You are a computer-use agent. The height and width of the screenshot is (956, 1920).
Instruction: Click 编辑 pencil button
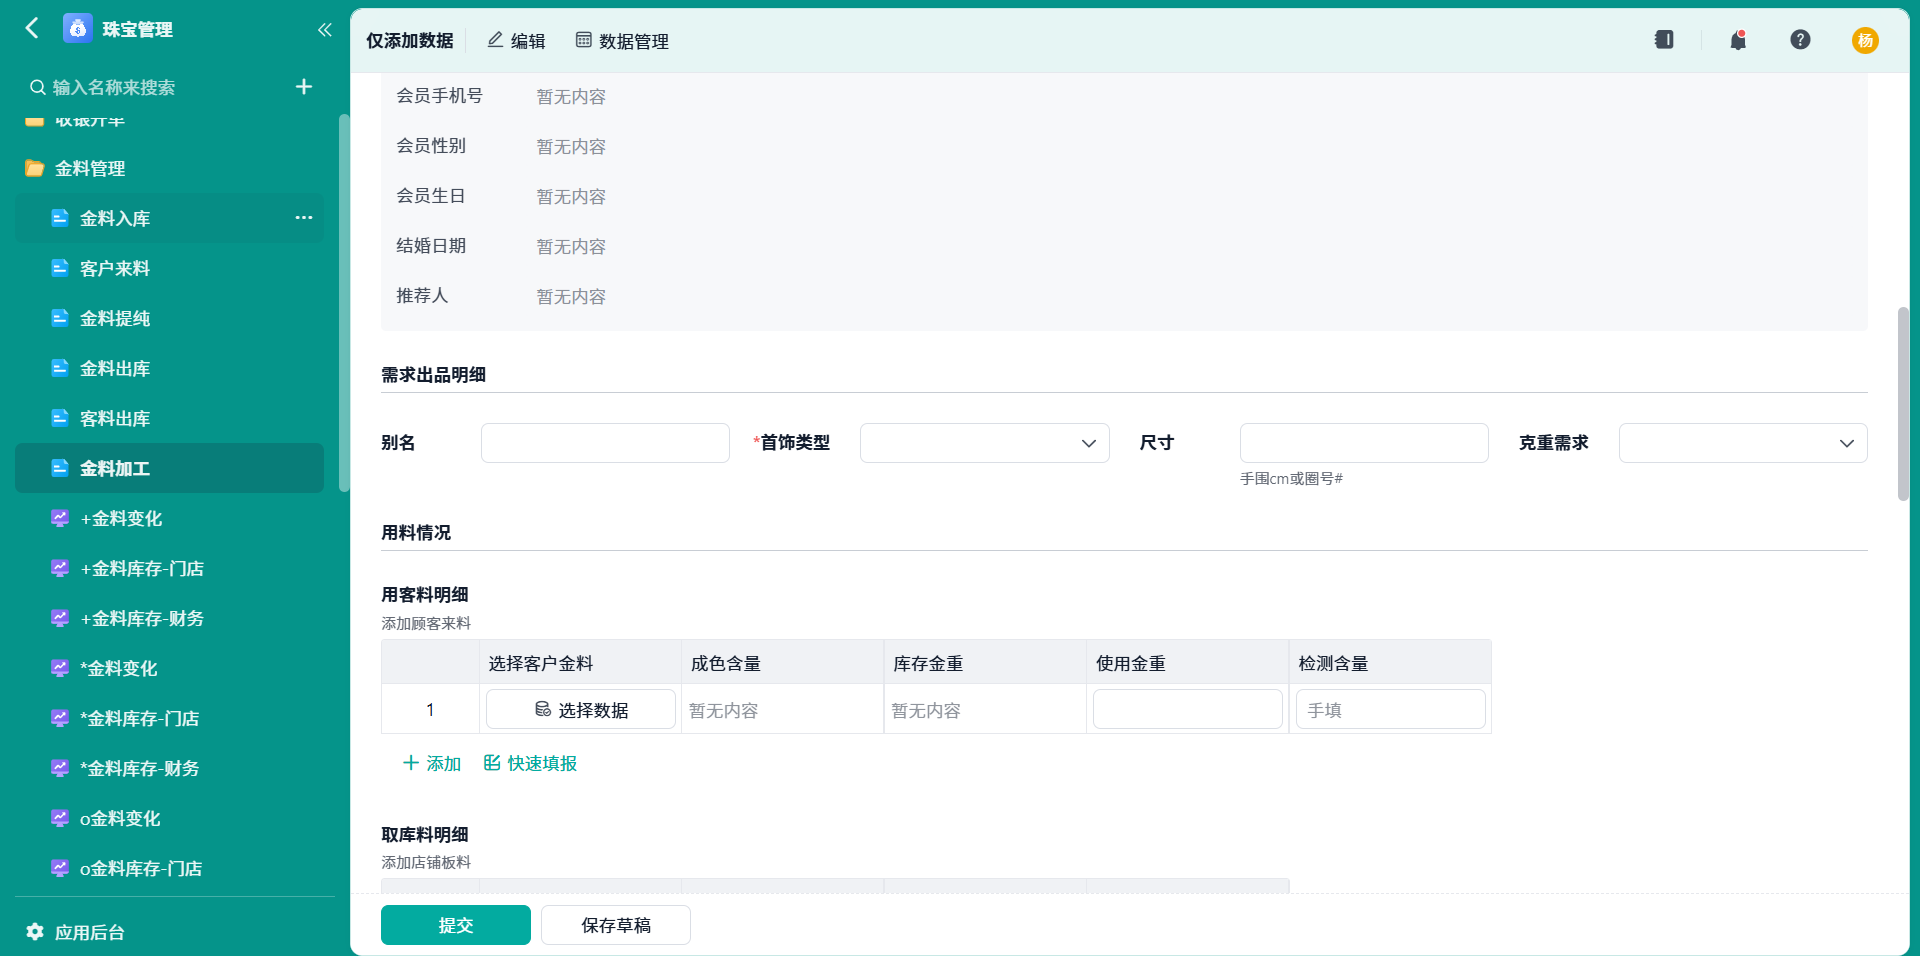516,40
